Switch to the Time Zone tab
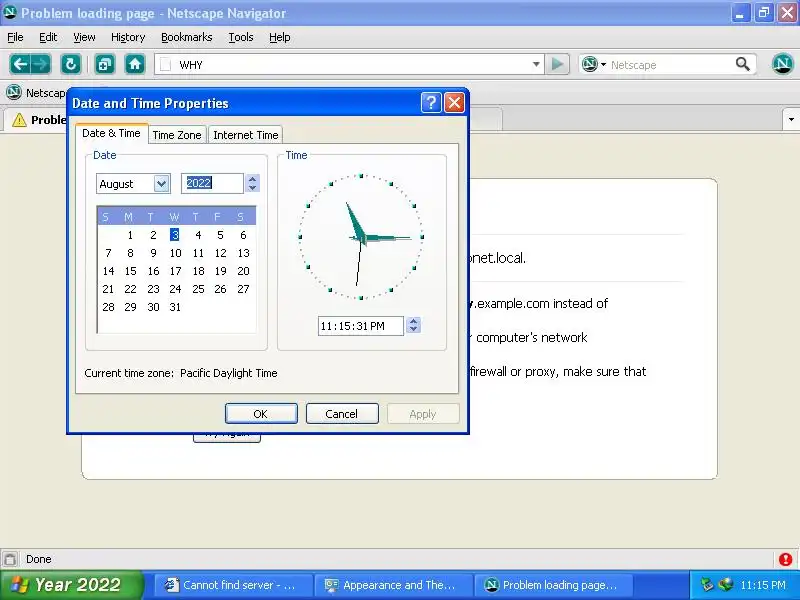The width and height of the screenshot is (800, 600). point(177,135)
